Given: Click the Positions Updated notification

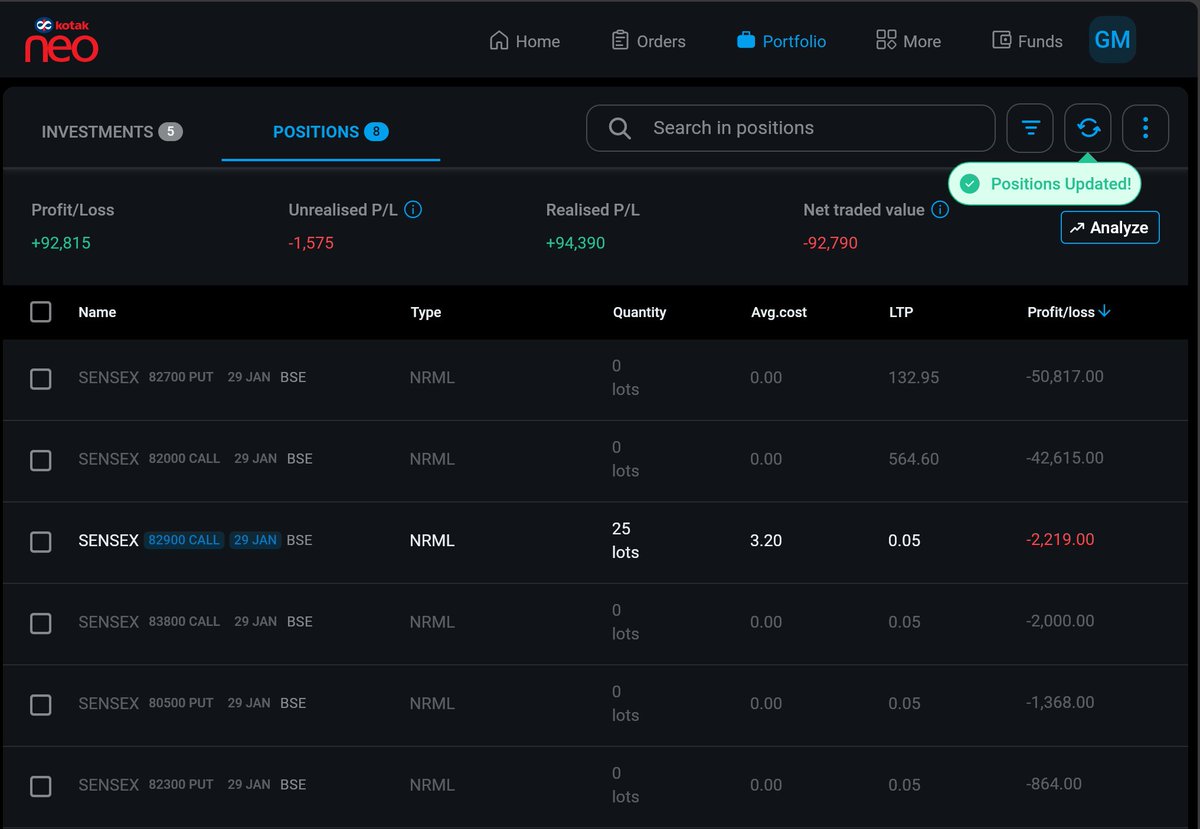Looking at the screenshot, I should point(1045,184).
